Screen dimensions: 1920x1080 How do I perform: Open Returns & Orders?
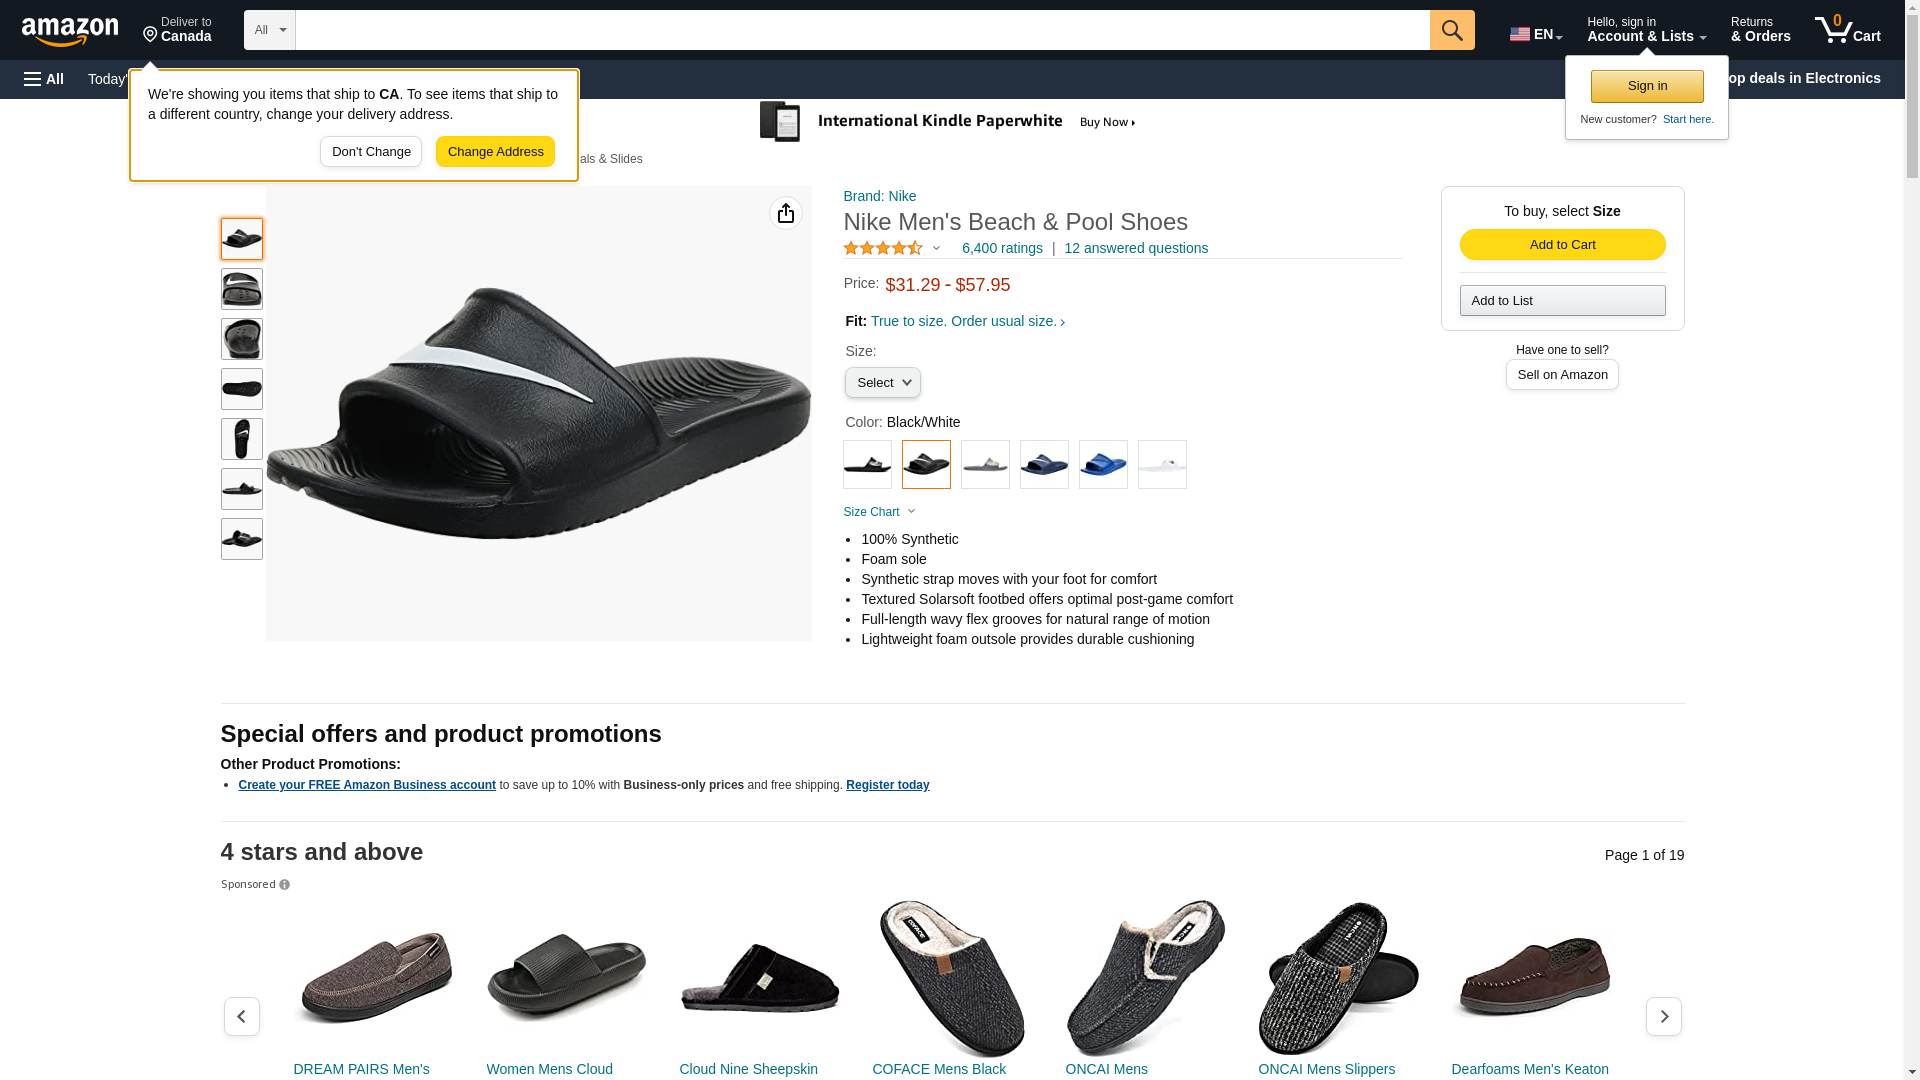tap(1760, 30)
